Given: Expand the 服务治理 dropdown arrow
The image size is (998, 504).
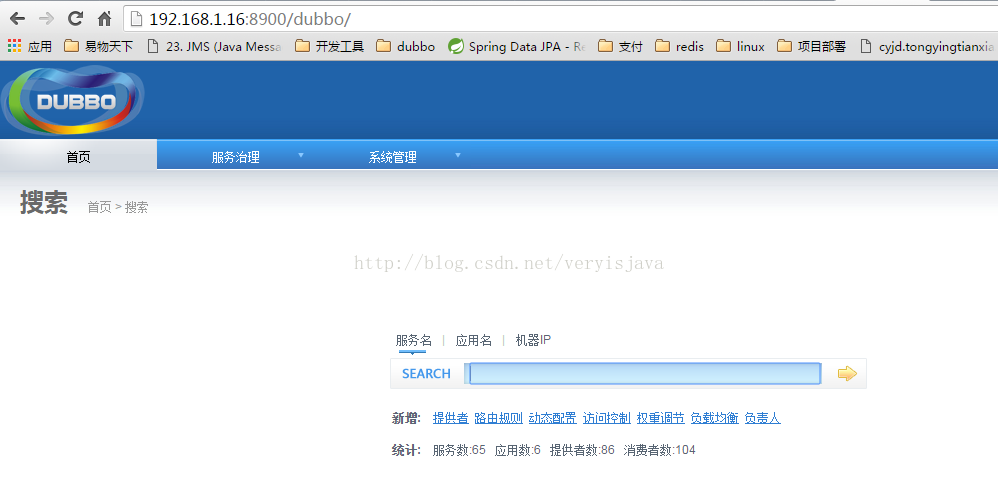Looking at the screenshot, I should (x=301, y=155).
